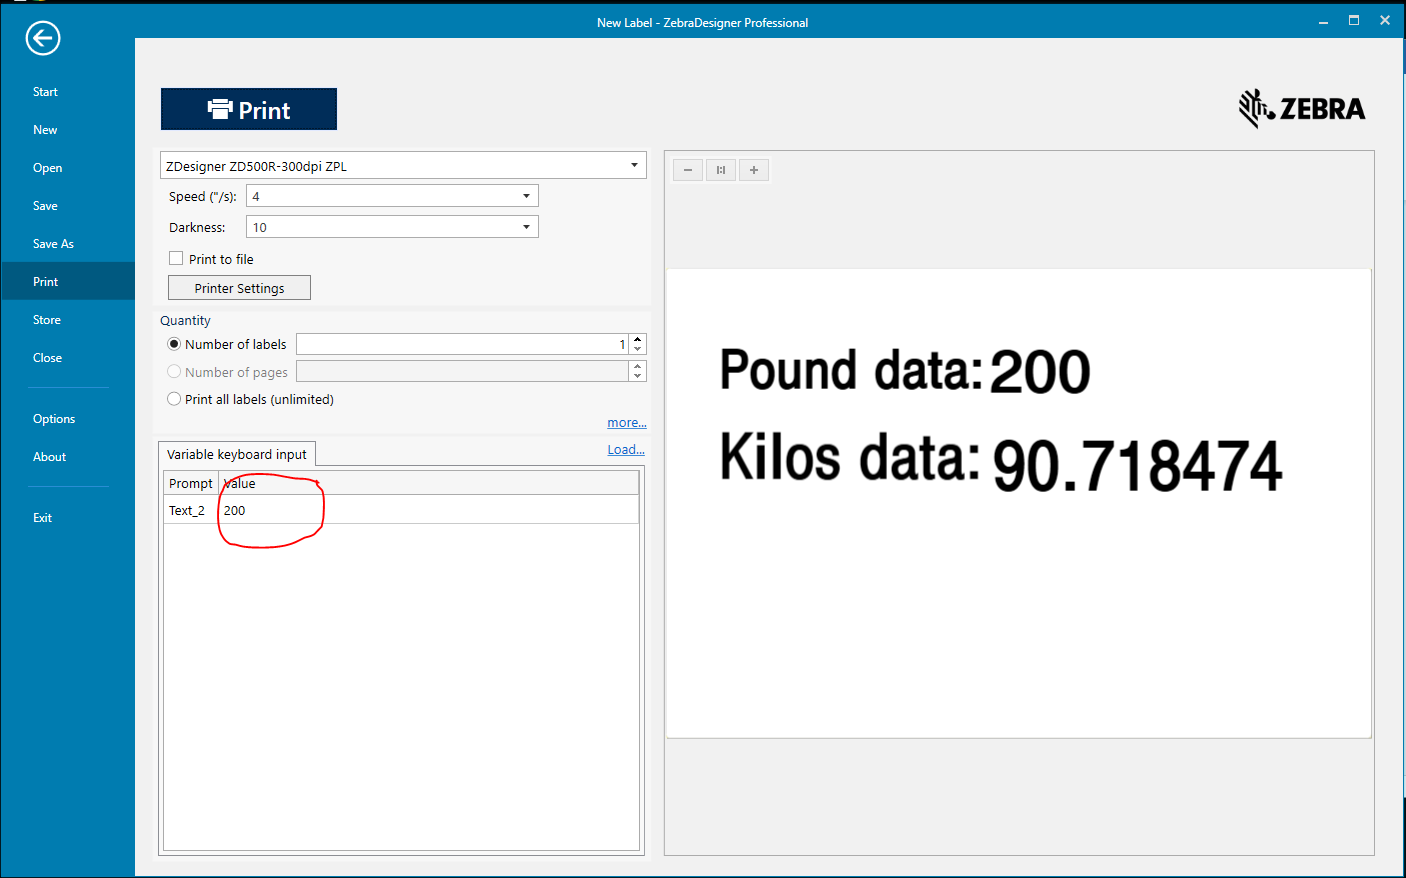Open Printer Settings

[x=239, y=288]
